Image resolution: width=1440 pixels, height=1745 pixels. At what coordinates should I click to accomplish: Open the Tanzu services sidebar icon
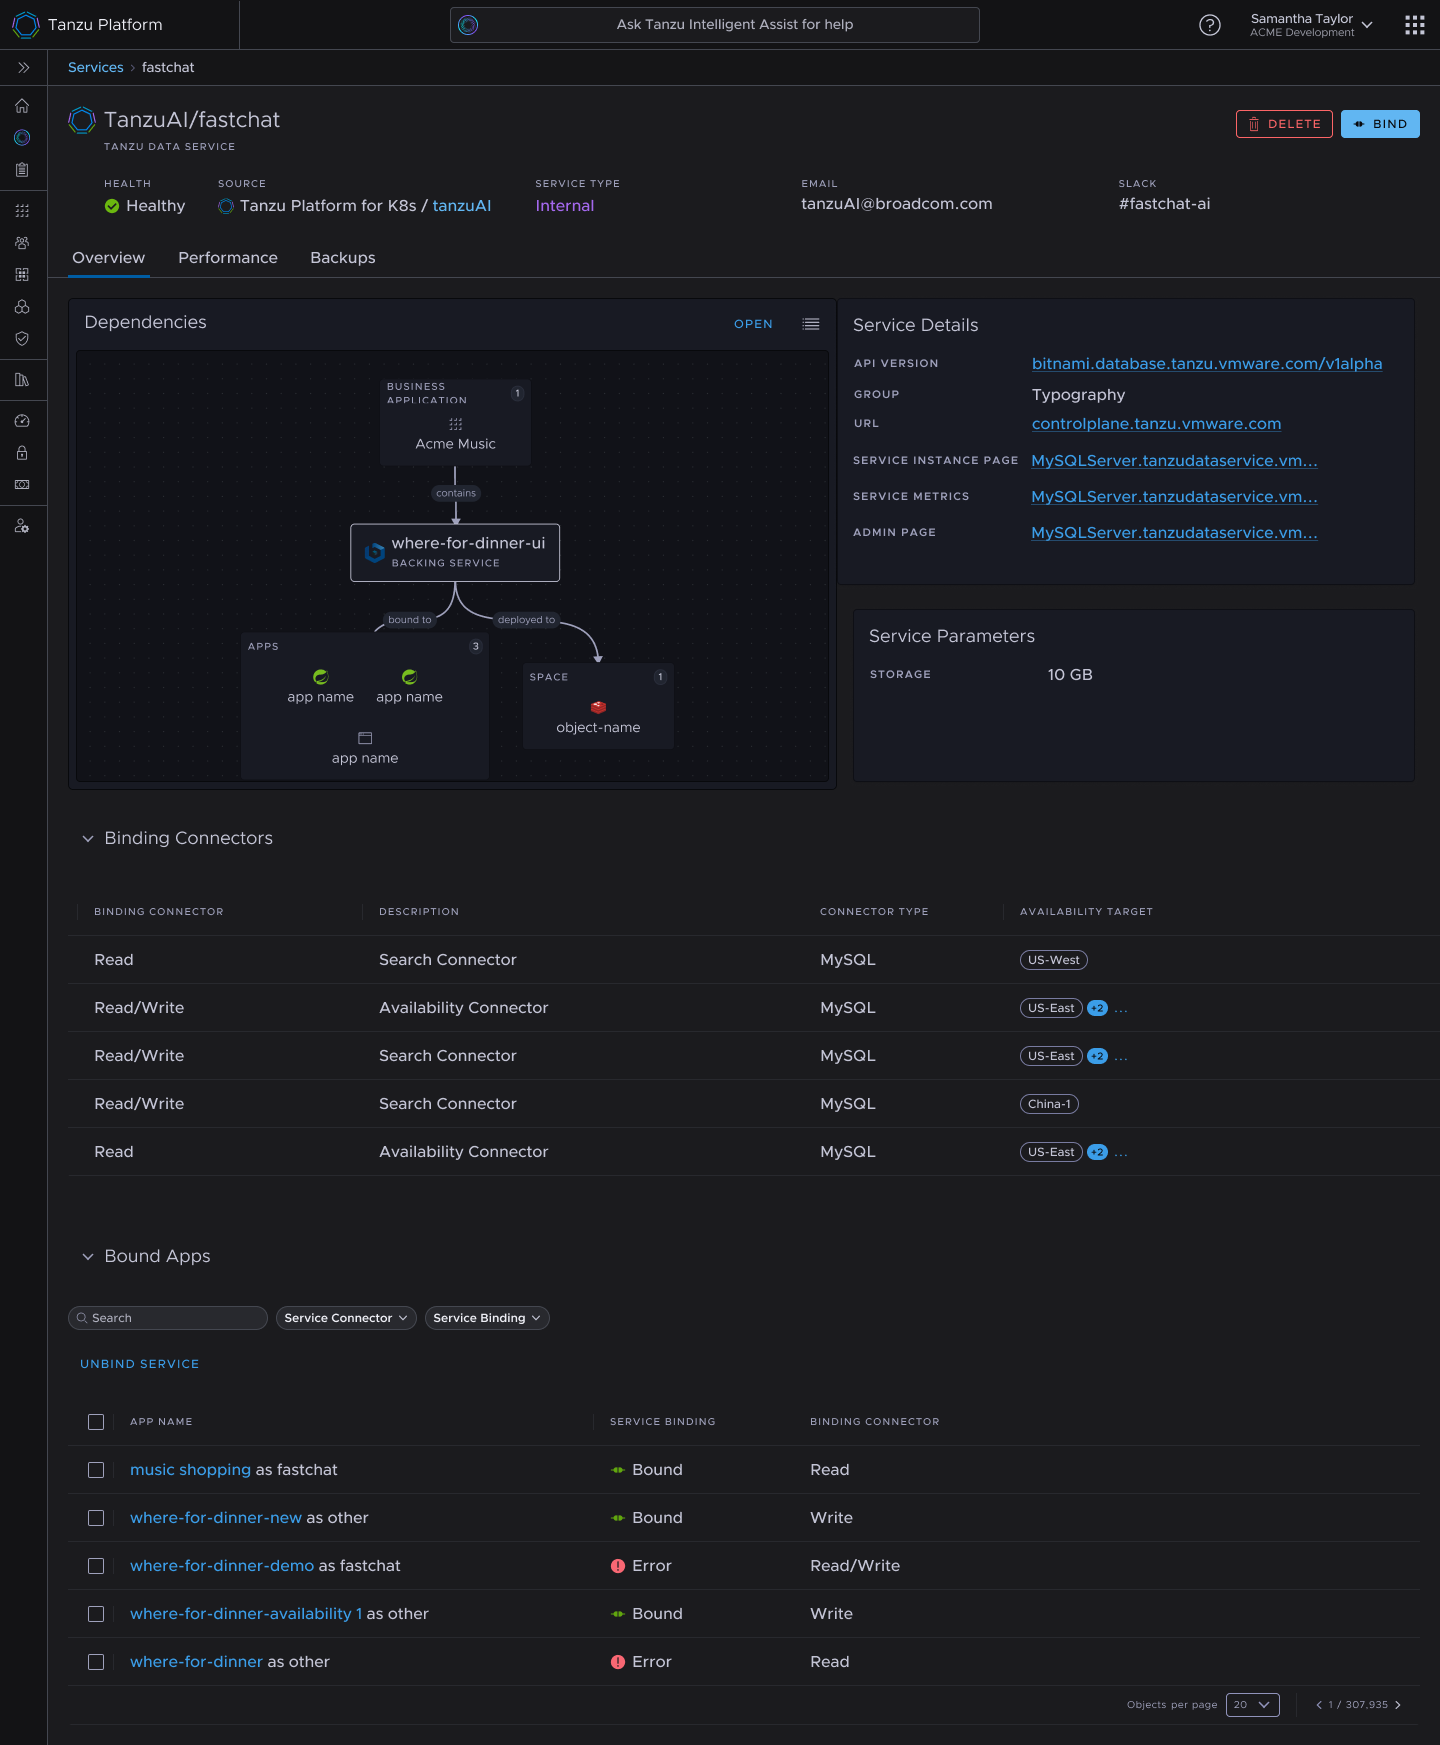tap(22, 138)
